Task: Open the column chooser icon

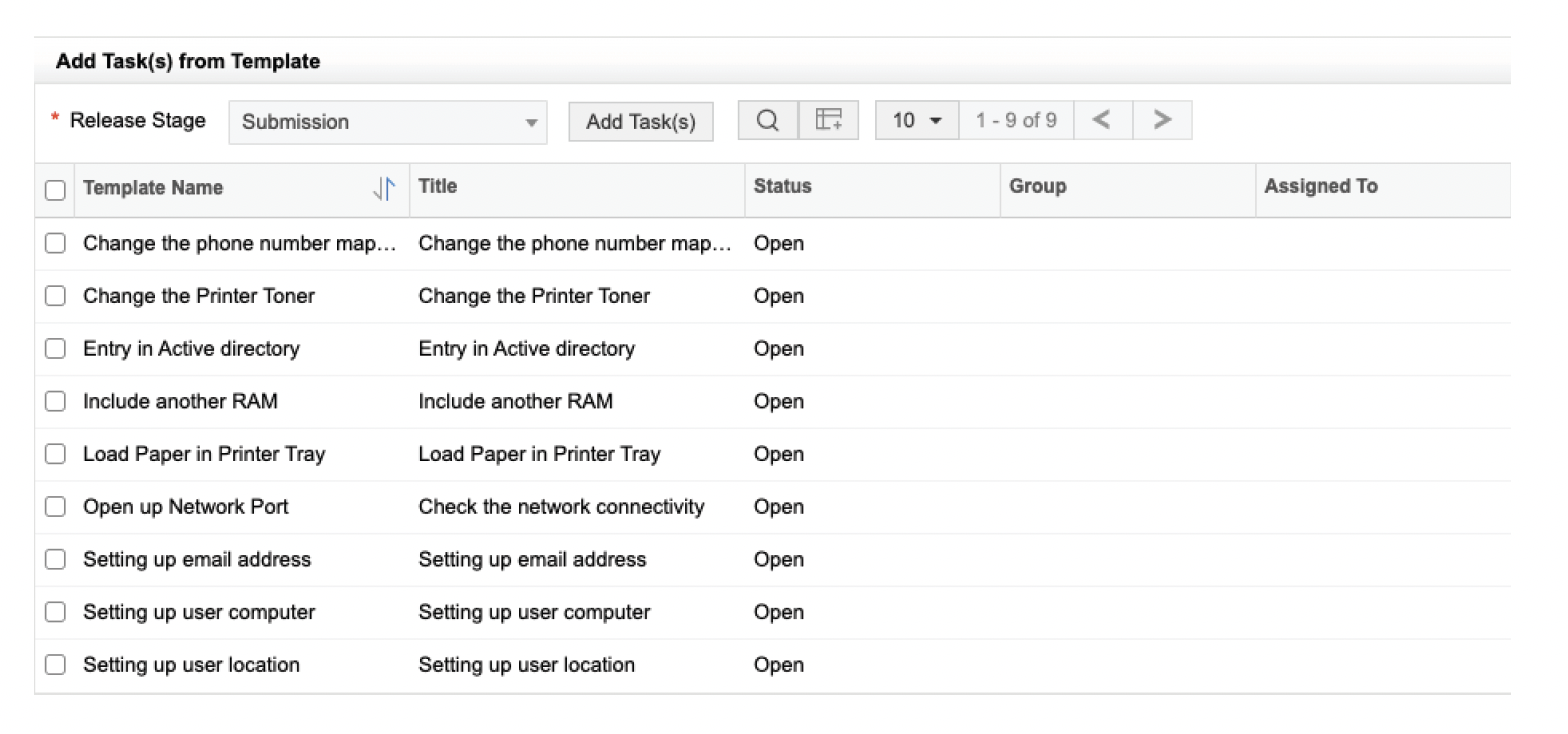Action: coord(828,121)
